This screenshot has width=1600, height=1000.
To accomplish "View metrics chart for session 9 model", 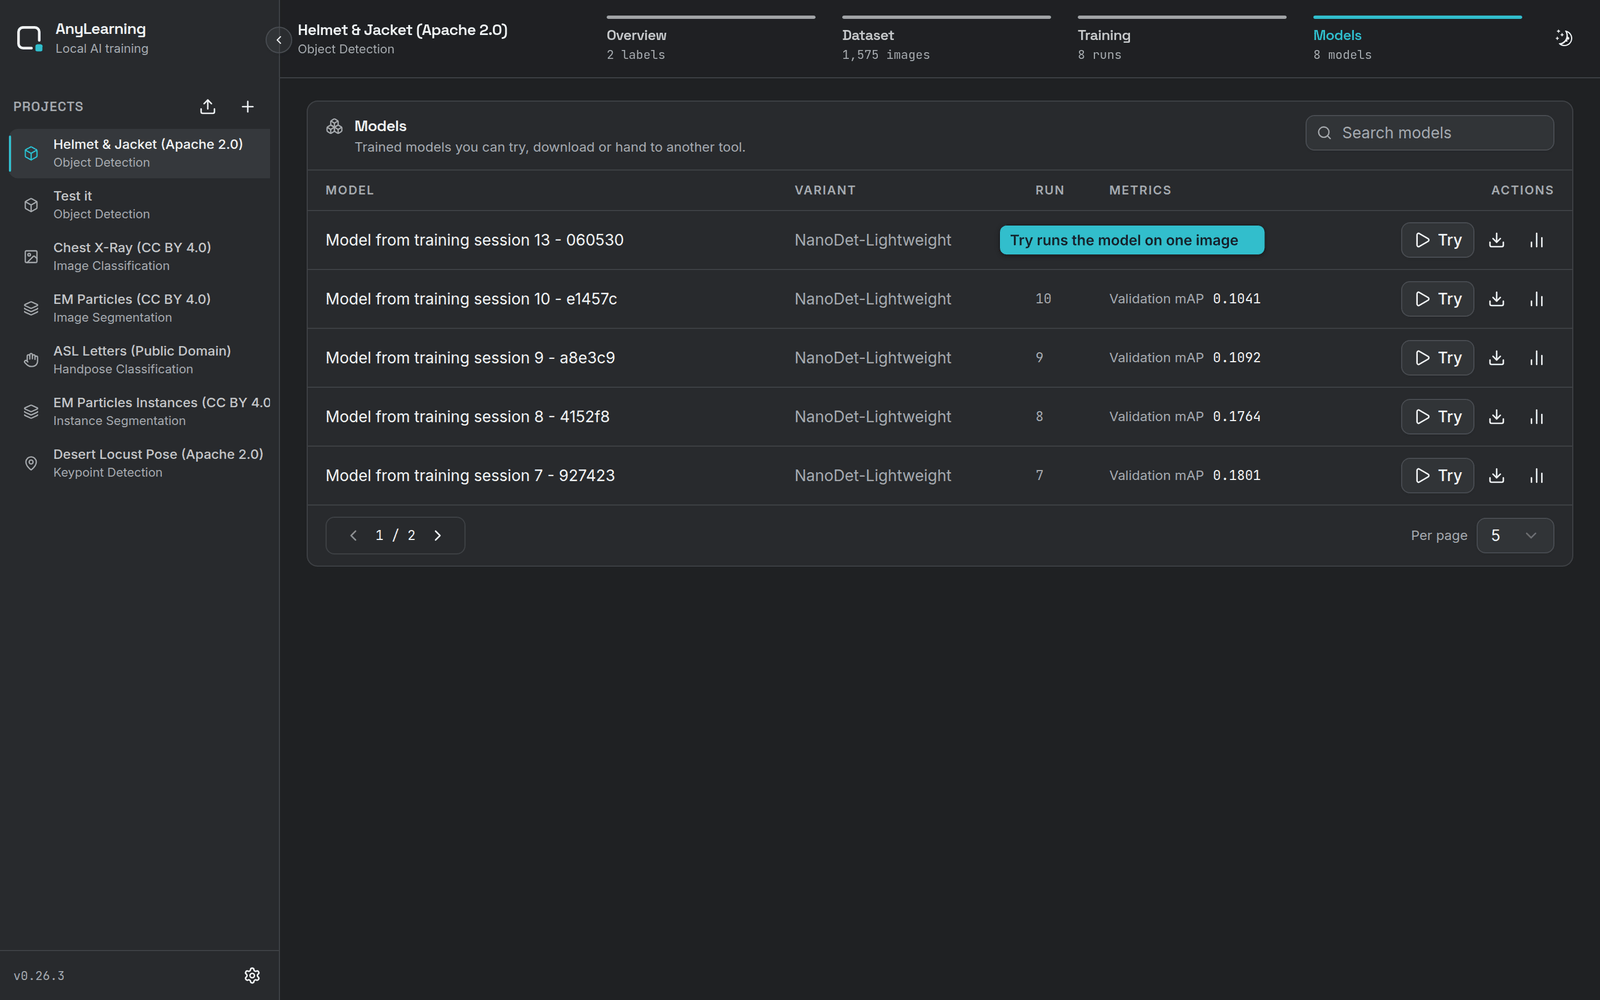I will click(1537, 358).
